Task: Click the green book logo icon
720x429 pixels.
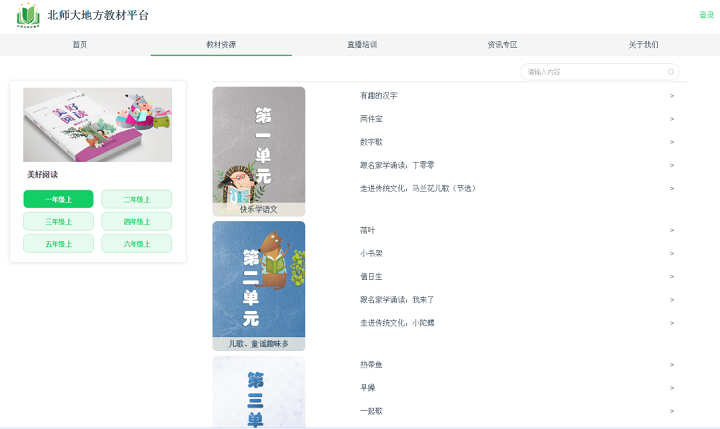Action: [28, 15]
